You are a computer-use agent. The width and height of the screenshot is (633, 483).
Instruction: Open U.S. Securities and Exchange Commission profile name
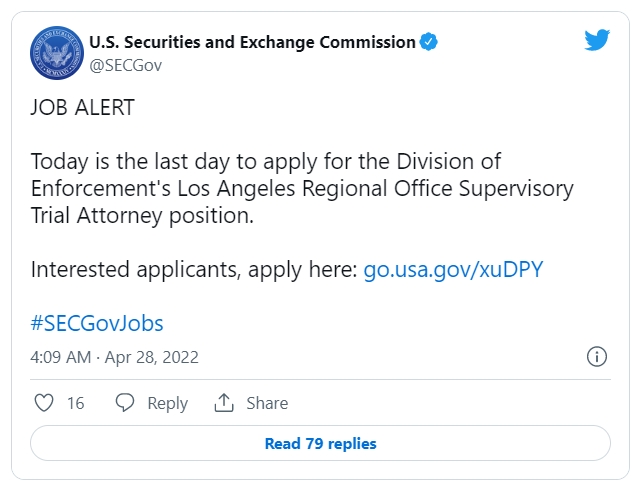point(252,42)
